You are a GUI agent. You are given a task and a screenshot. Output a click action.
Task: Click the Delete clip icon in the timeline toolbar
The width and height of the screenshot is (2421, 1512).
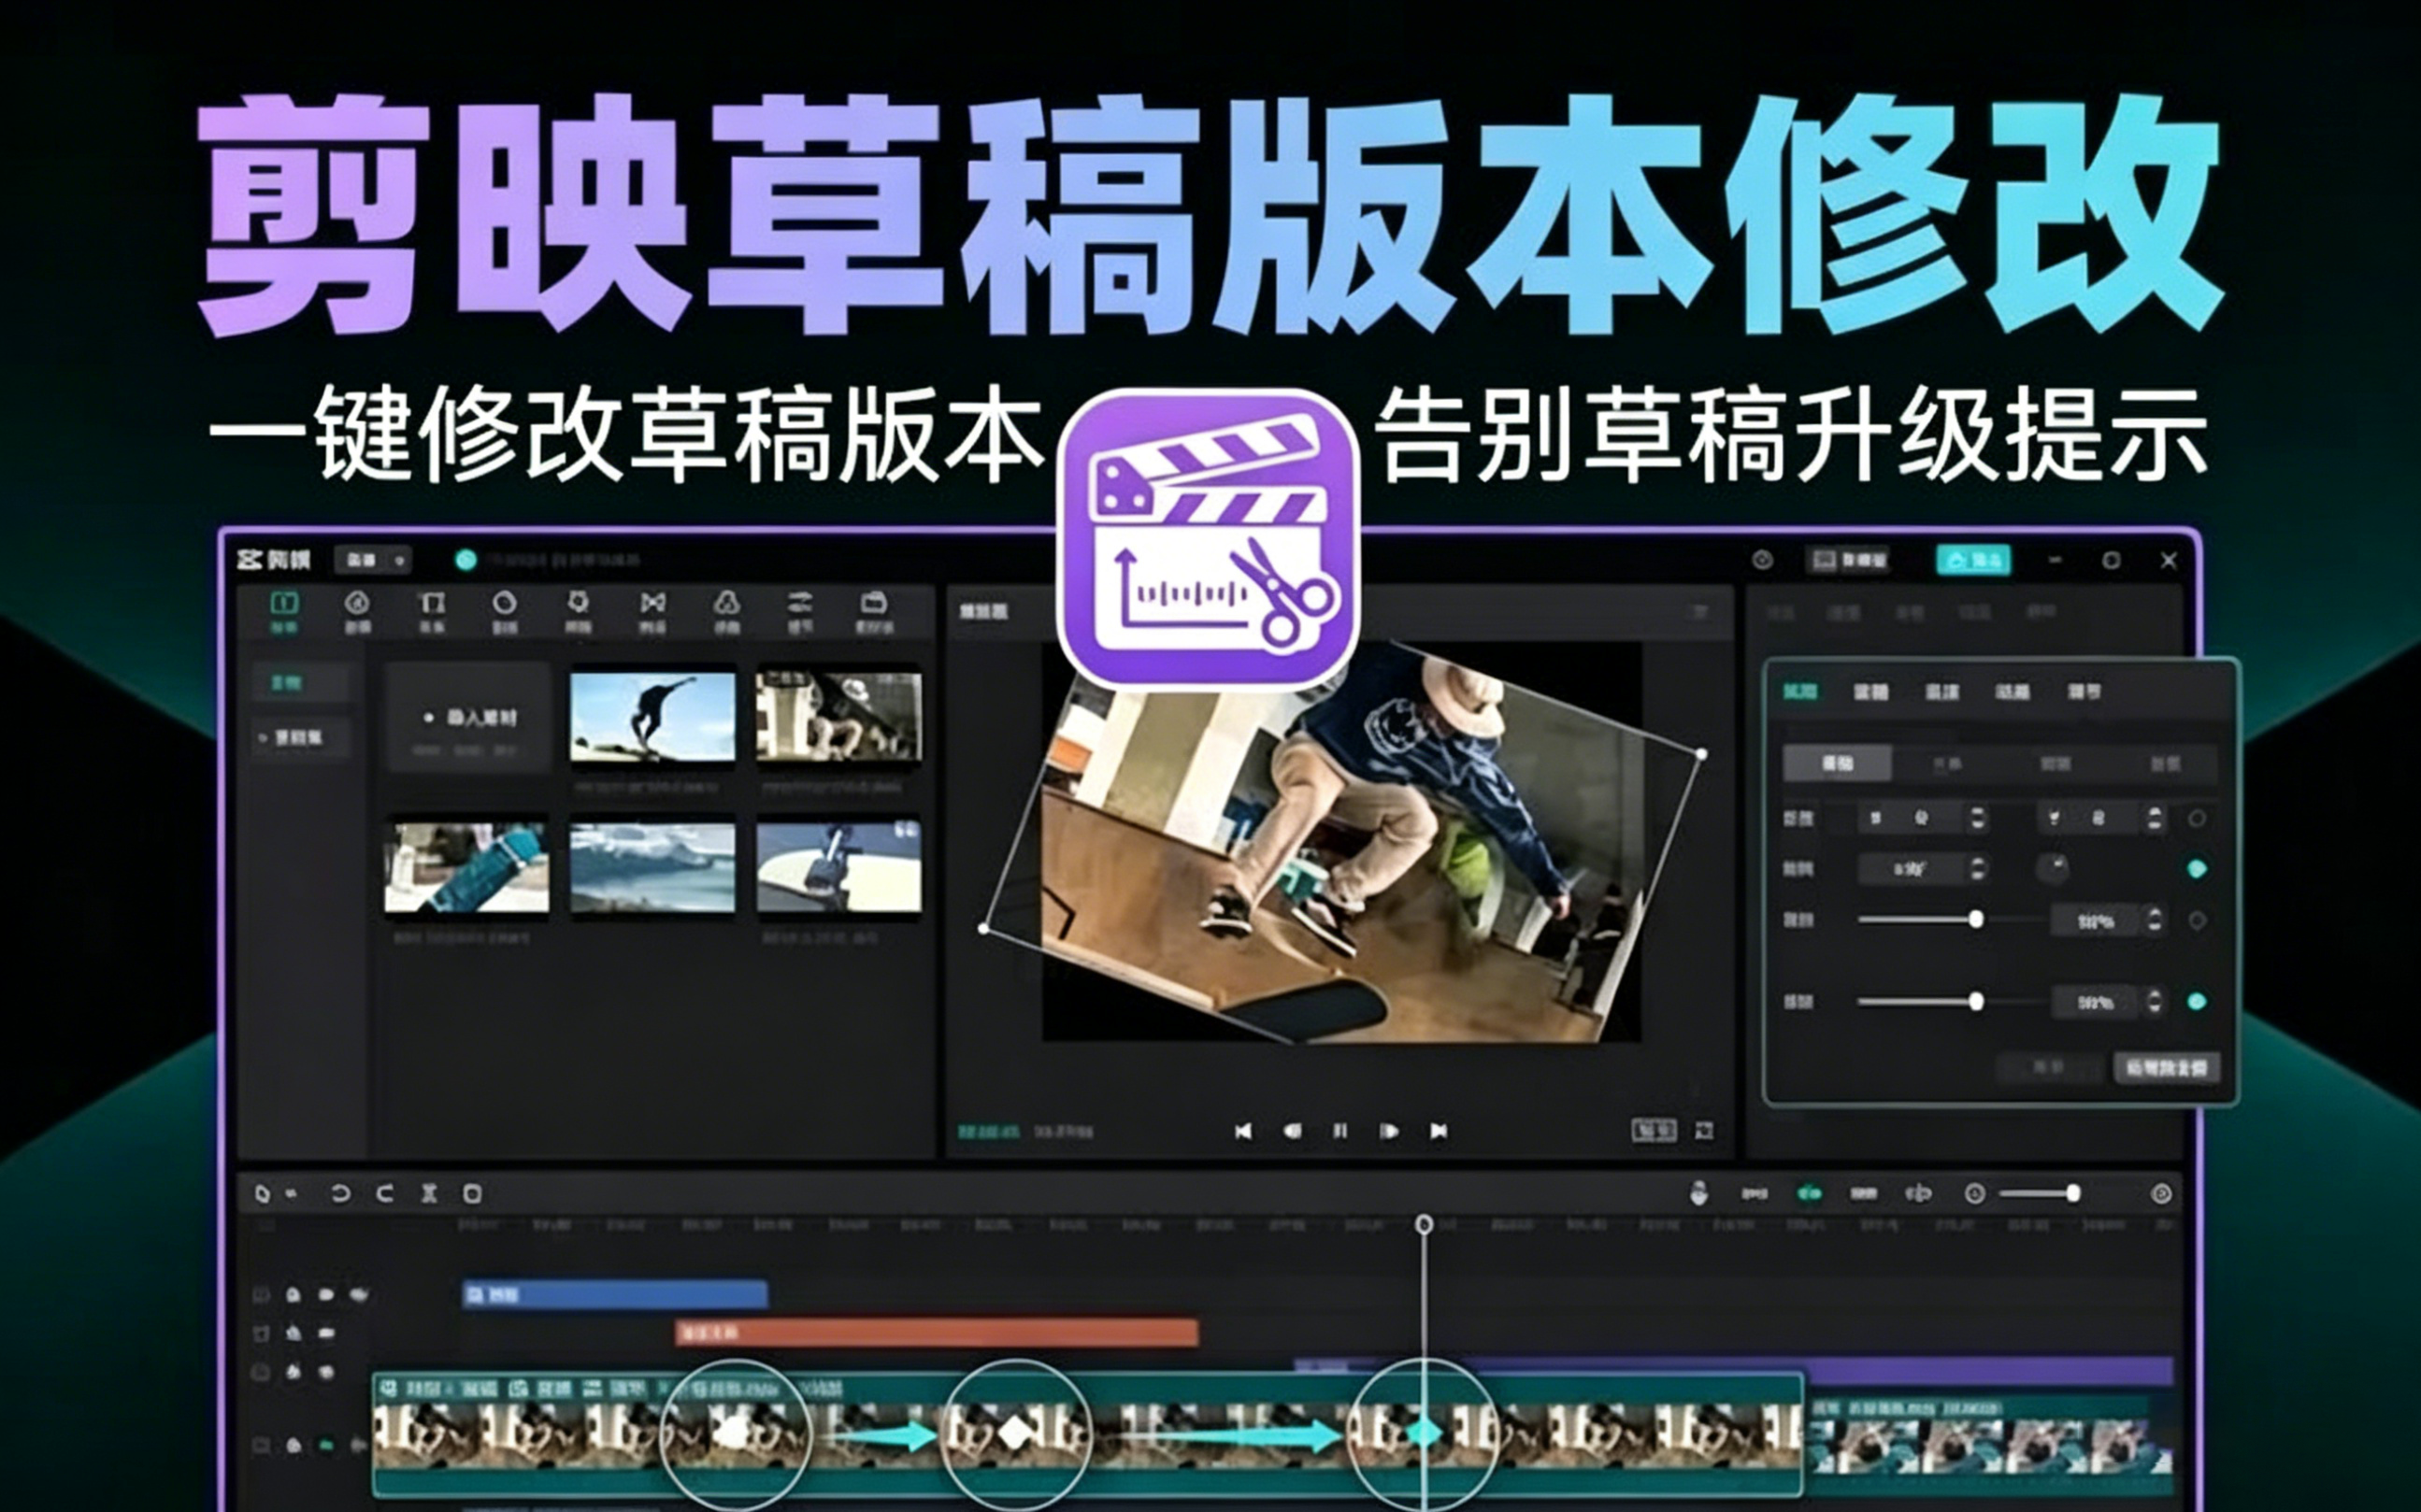[x=473, y=1193]
